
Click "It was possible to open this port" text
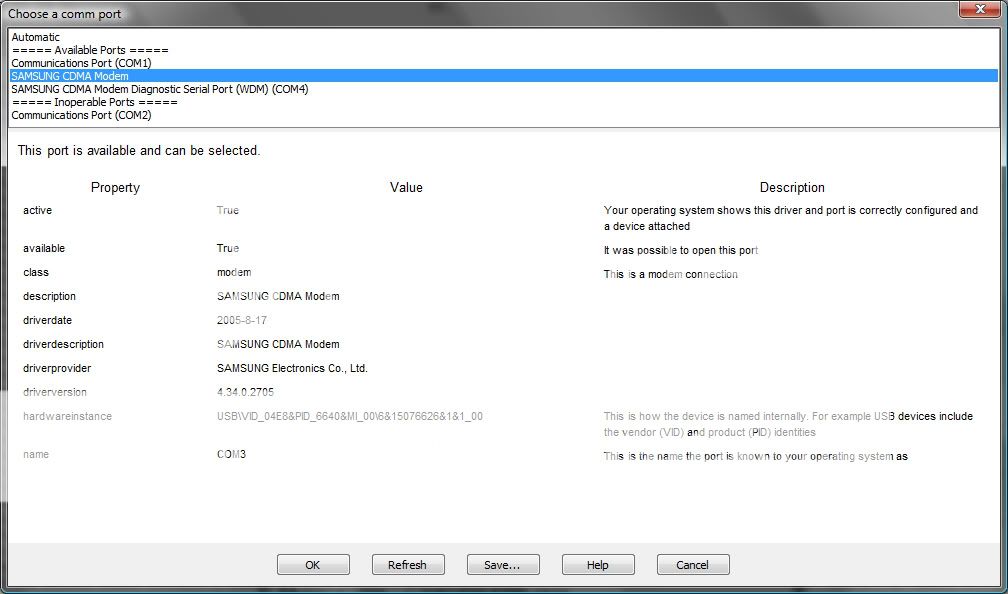coord(681,250)
